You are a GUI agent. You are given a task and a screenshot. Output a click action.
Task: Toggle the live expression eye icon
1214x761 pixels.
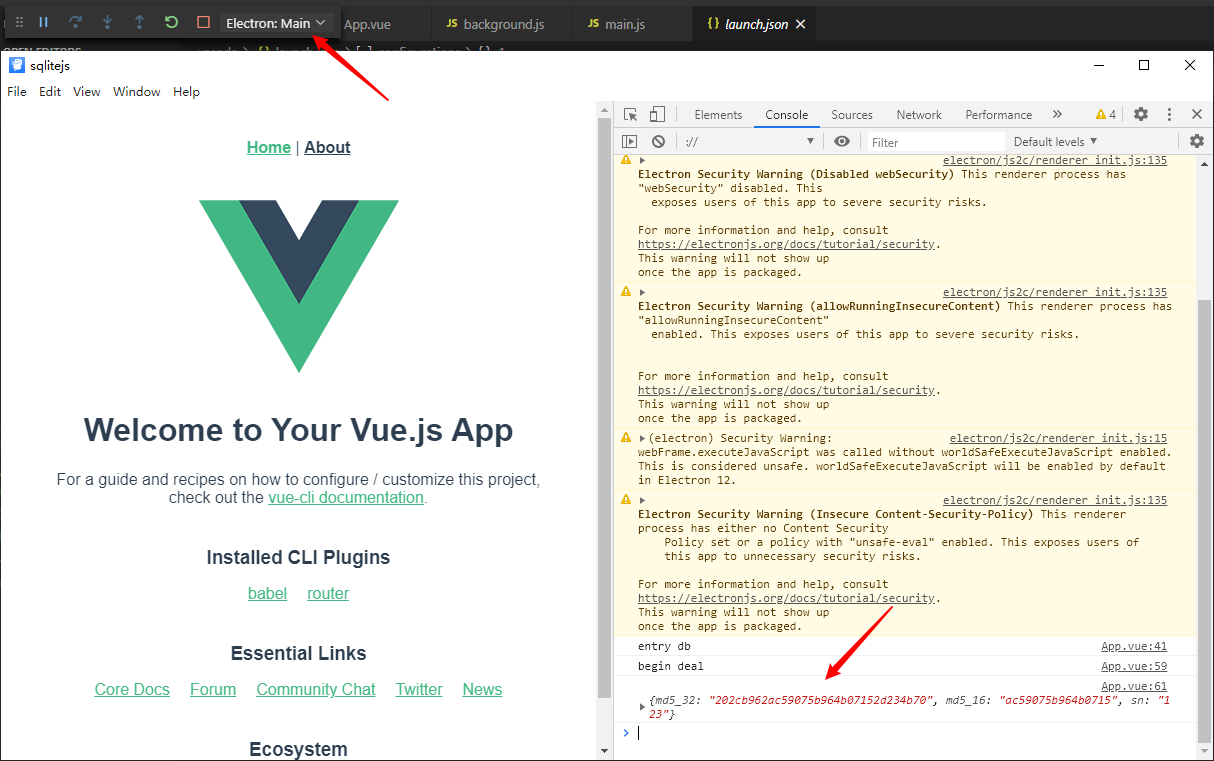click(842, 142)
